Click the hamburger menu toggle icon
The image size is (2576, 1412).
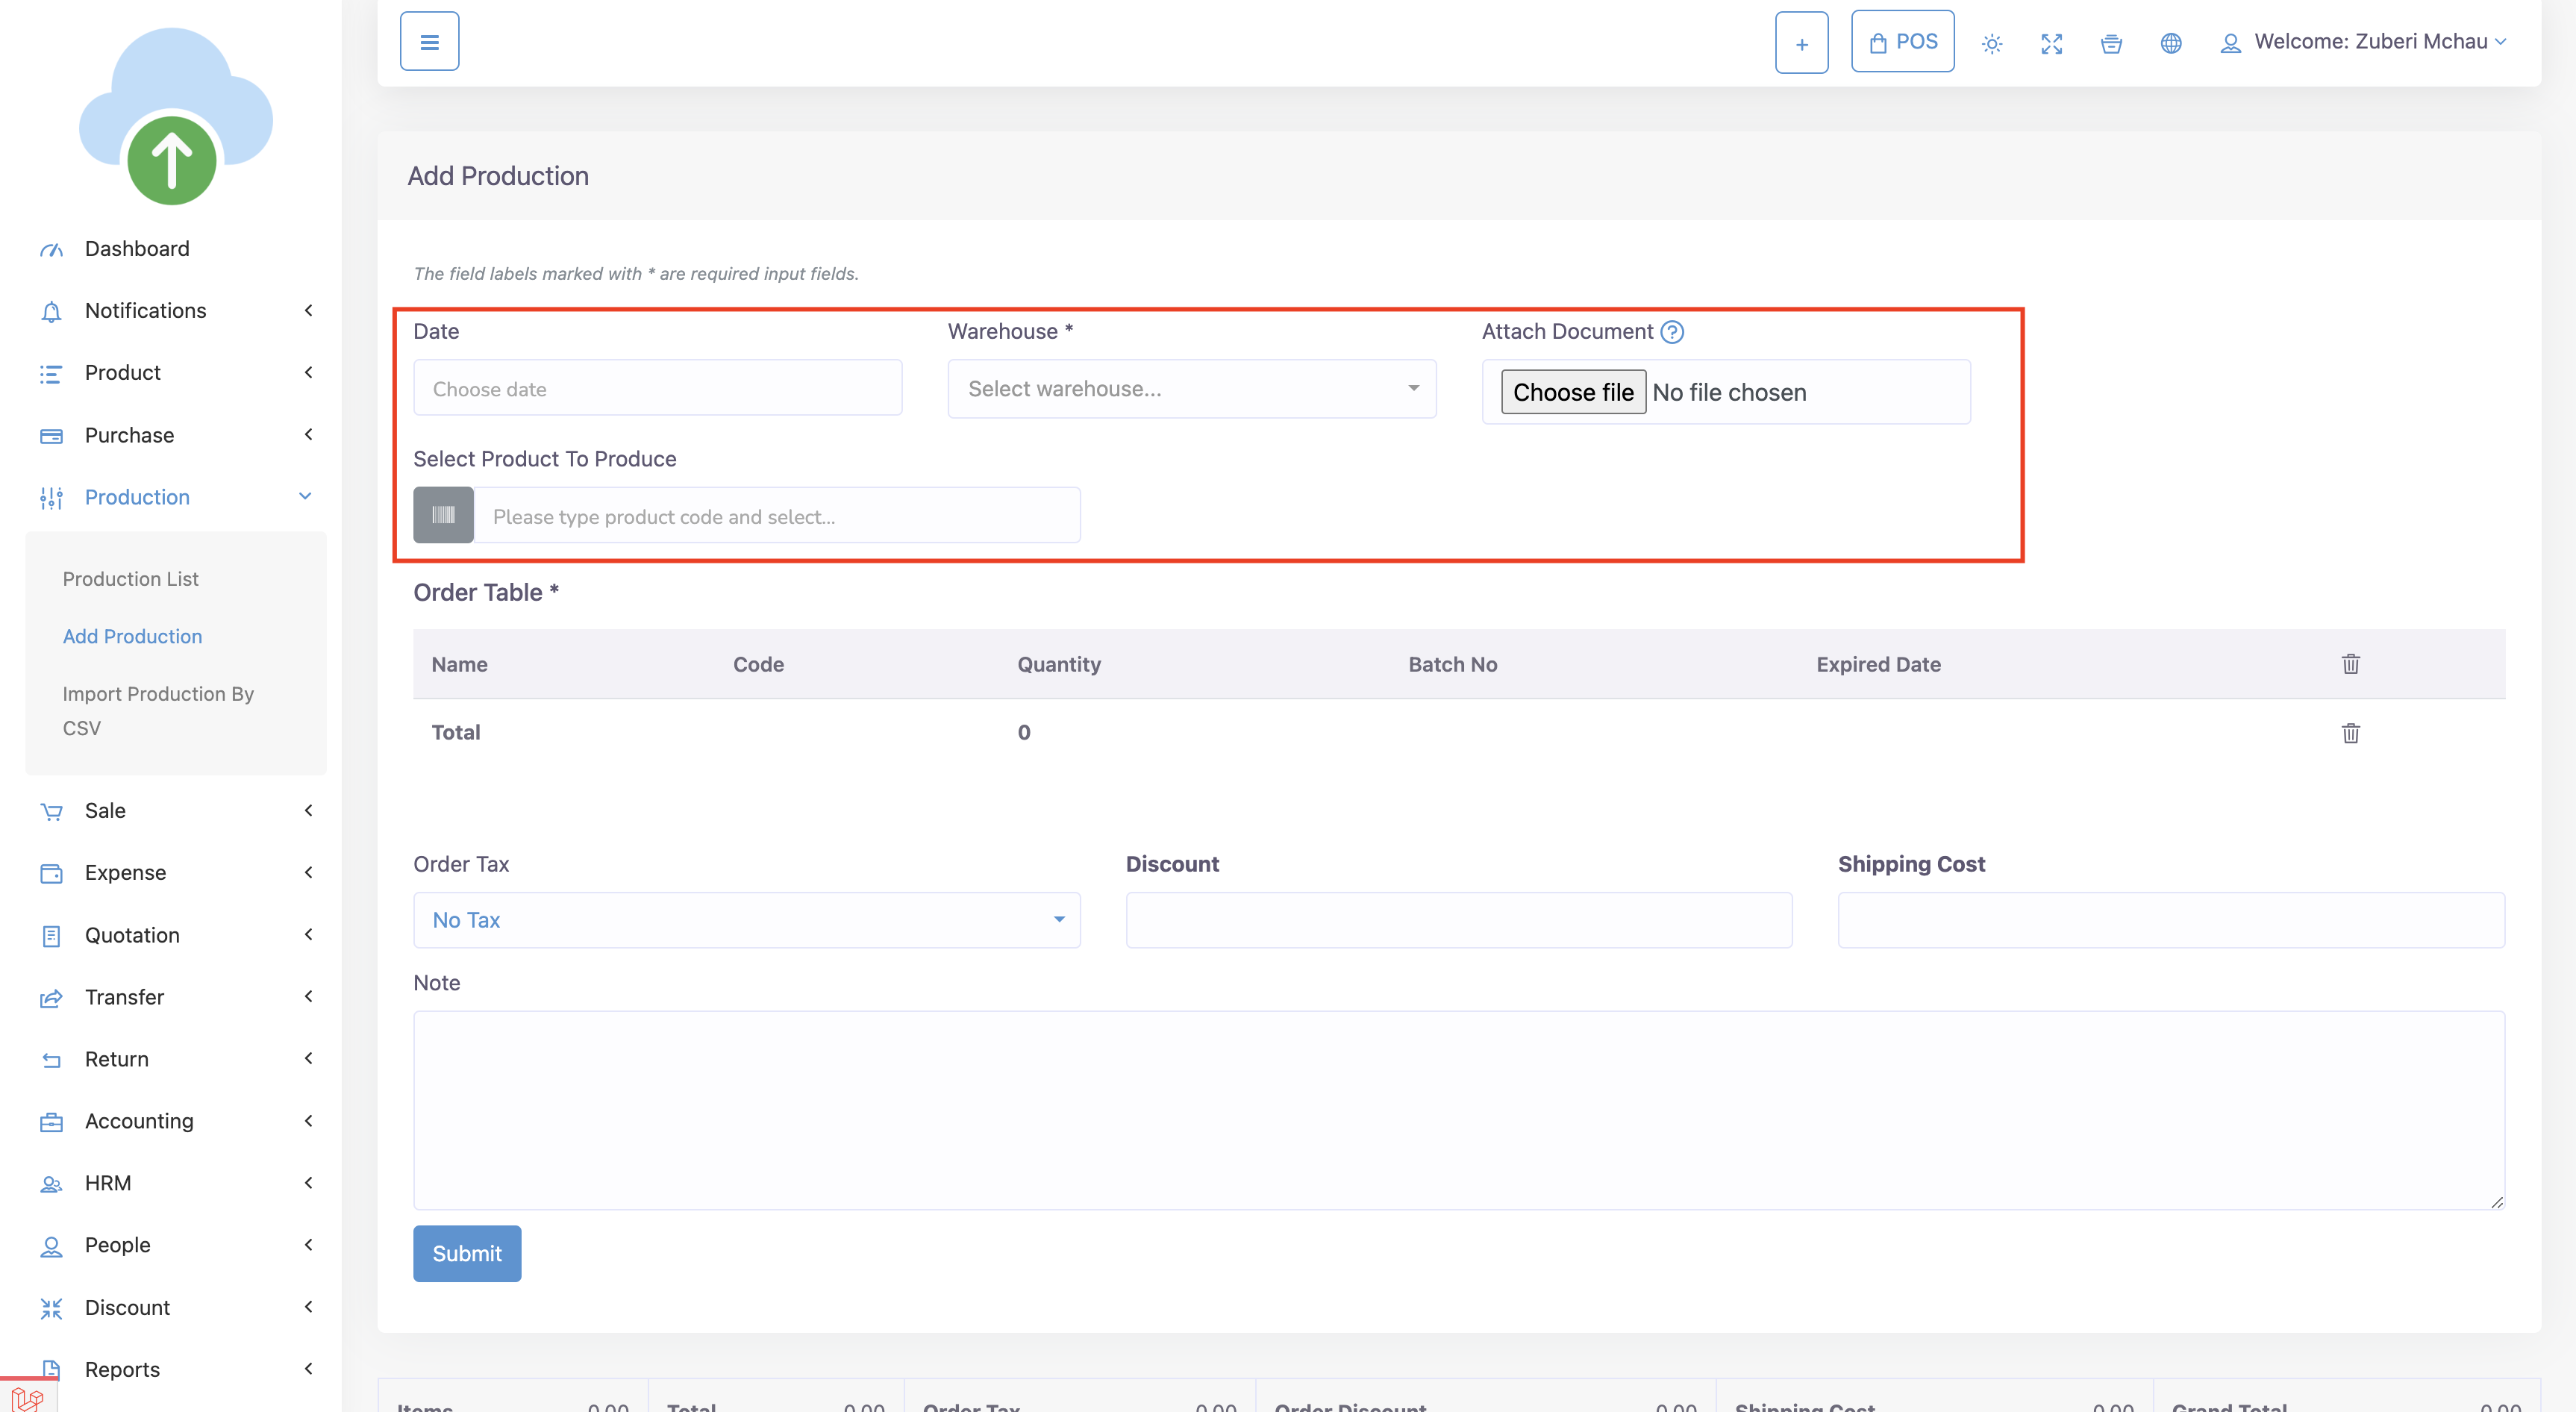(x=429, y=42)
